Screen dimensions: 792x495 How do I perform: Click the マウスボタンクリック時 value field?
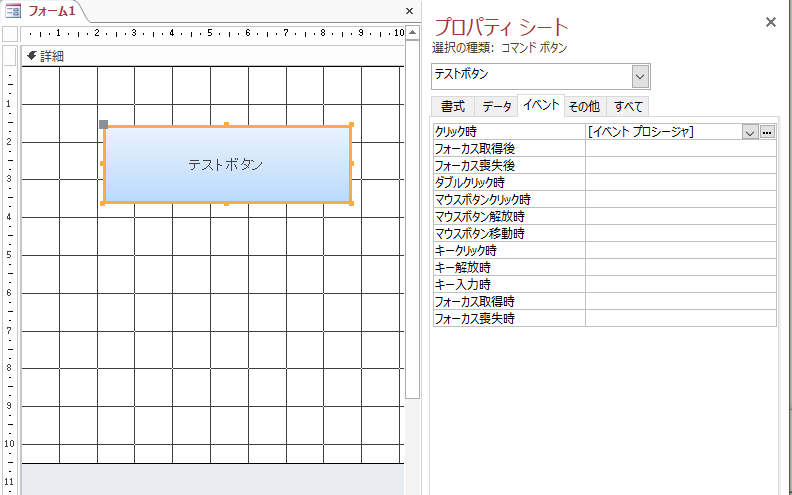[681, 200]
